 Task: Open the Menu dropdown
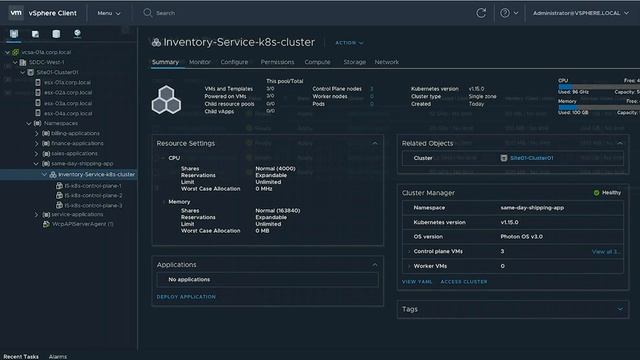pos(109,13)
